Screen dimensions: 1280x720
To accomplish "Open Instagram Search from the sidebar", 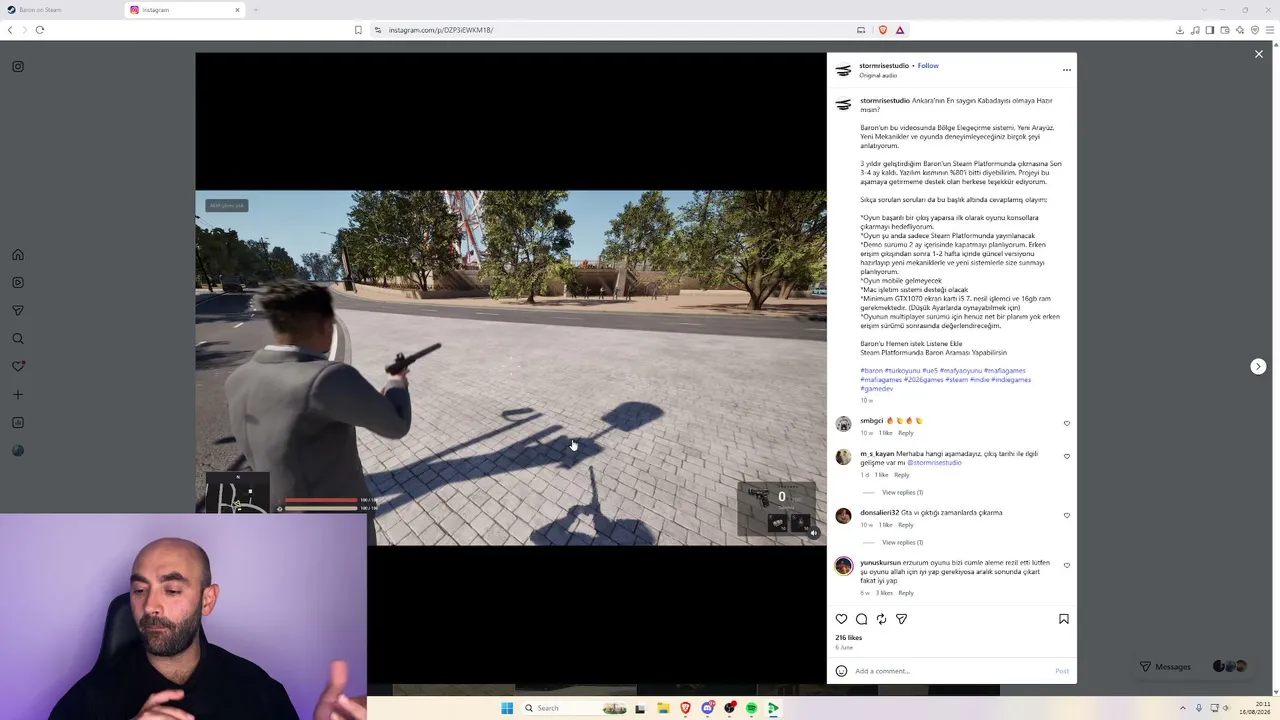I will (18, 339).
